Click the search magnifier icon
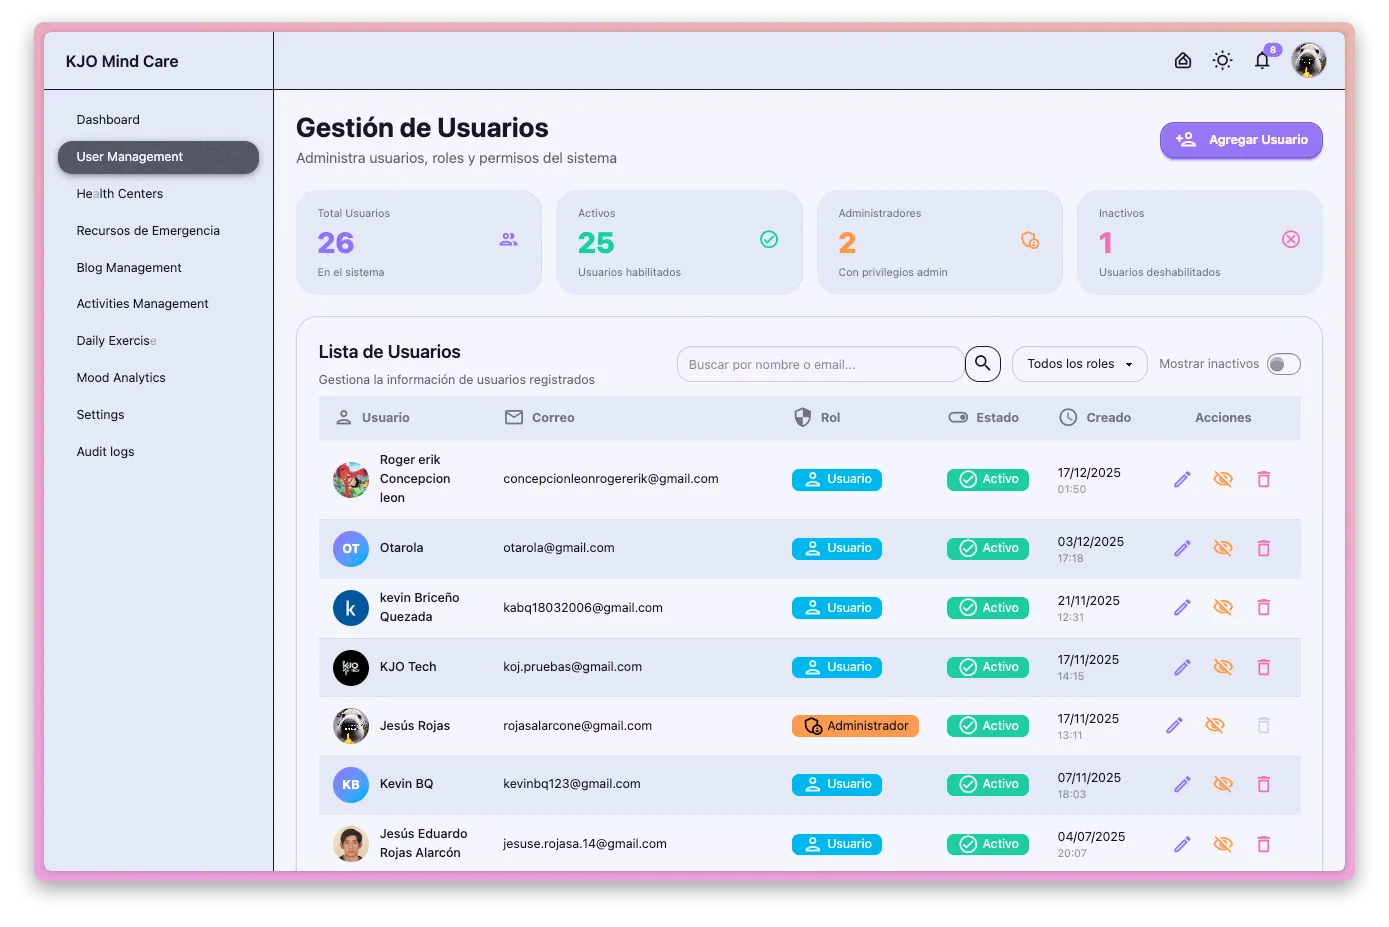The width and height of the screenshot is (1389, 927). (982, 364)
